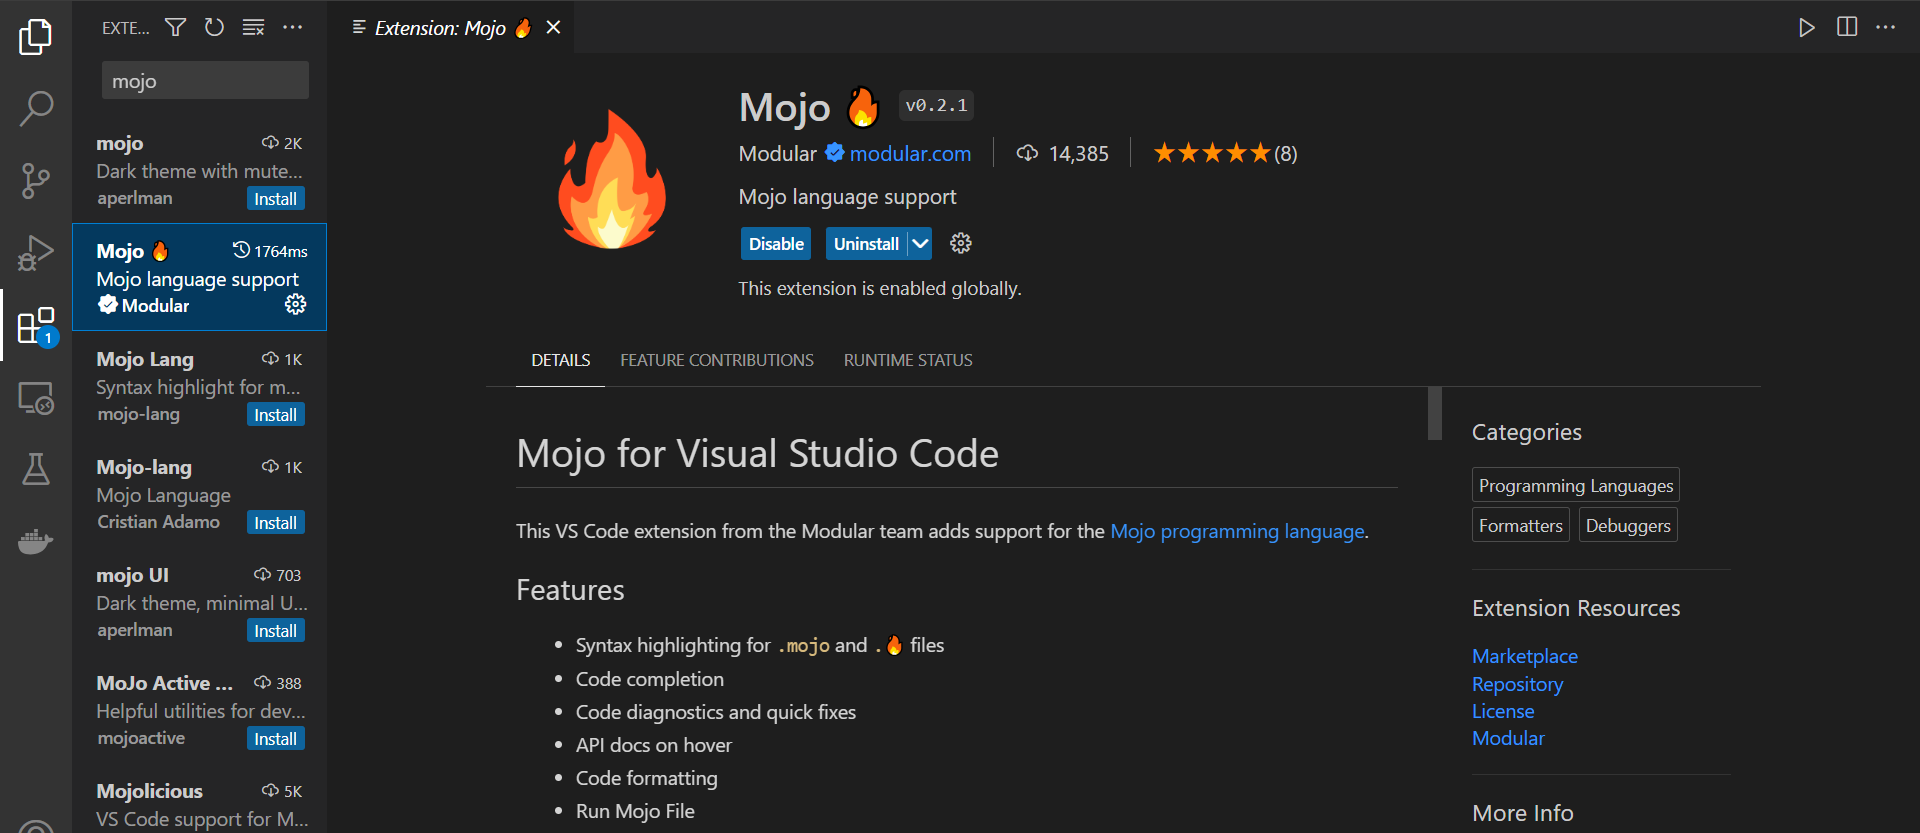The height and width of the screenshot is (833, 1920).
Task: Select the Formatters category
Action: click(1521, 525)
